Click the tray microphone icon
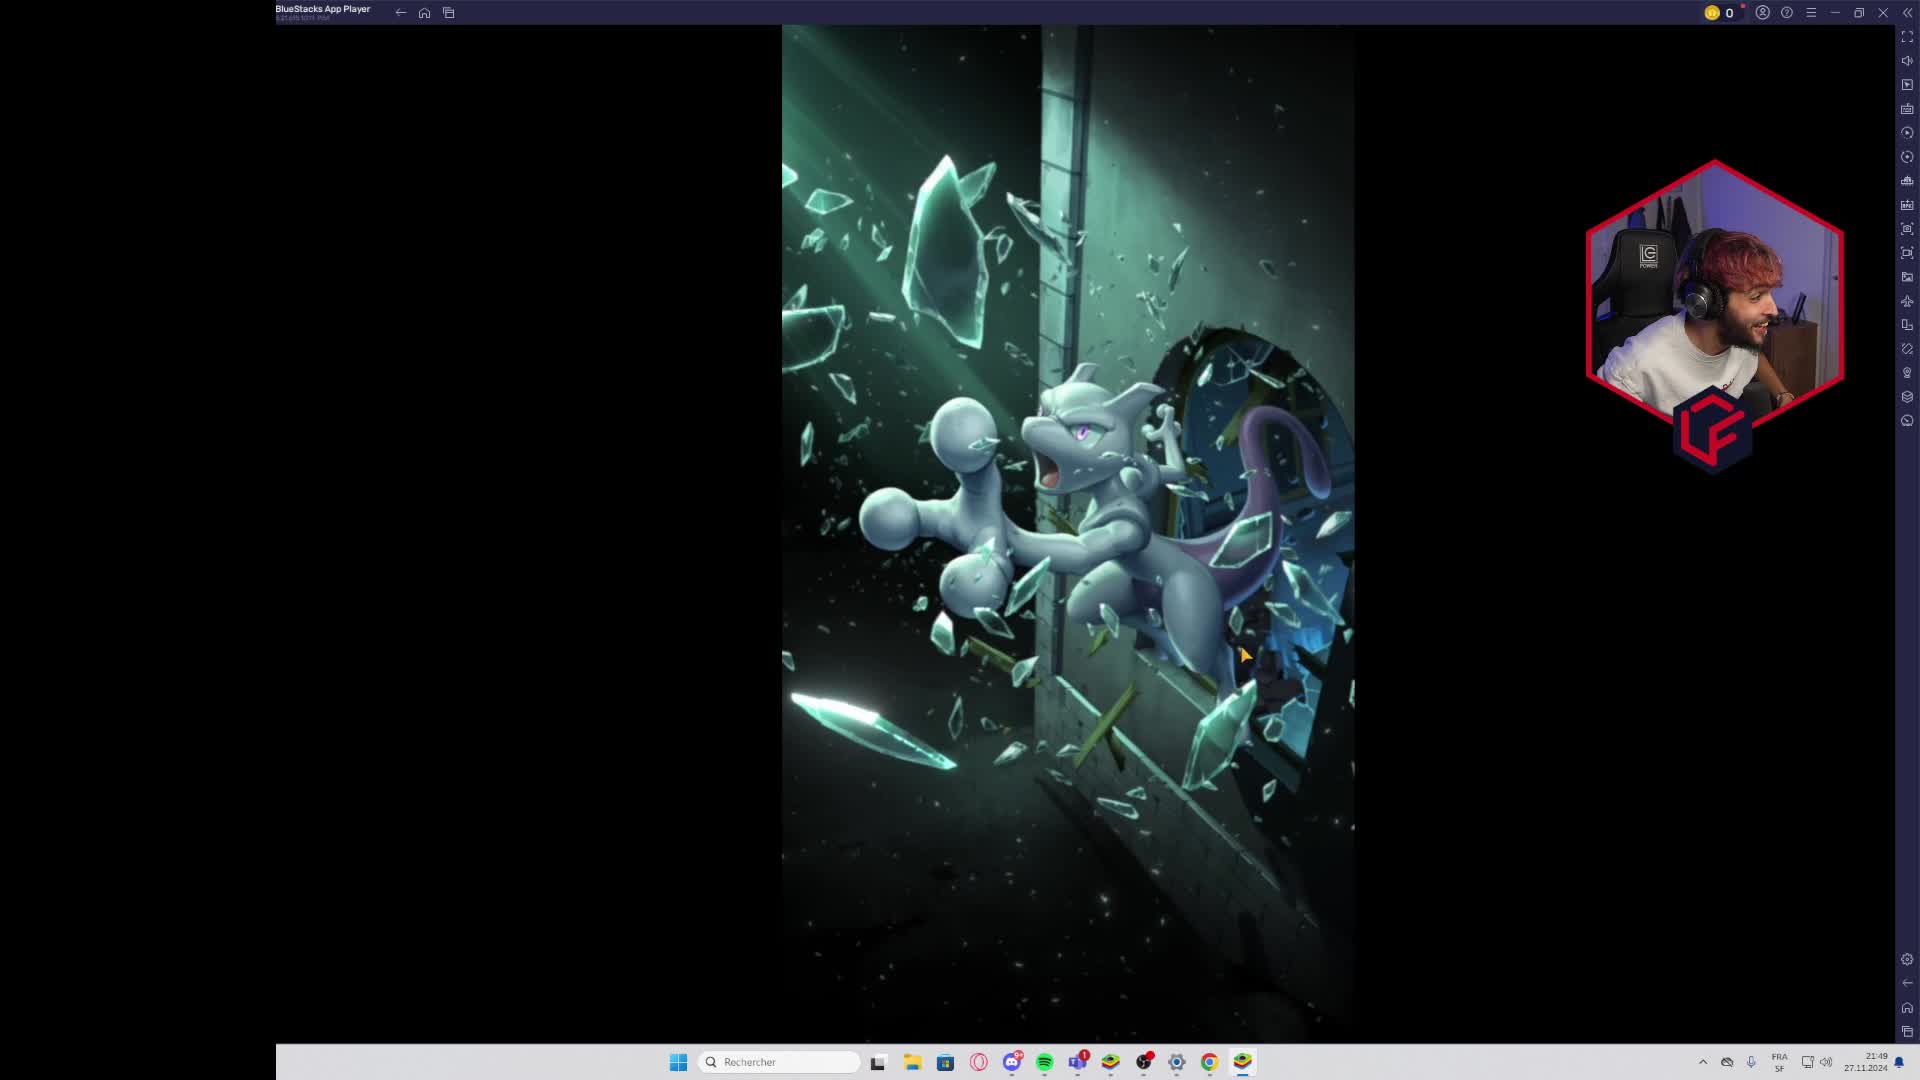The height and width of the screenshot is (1080, 1920). pos(1751,1062)
